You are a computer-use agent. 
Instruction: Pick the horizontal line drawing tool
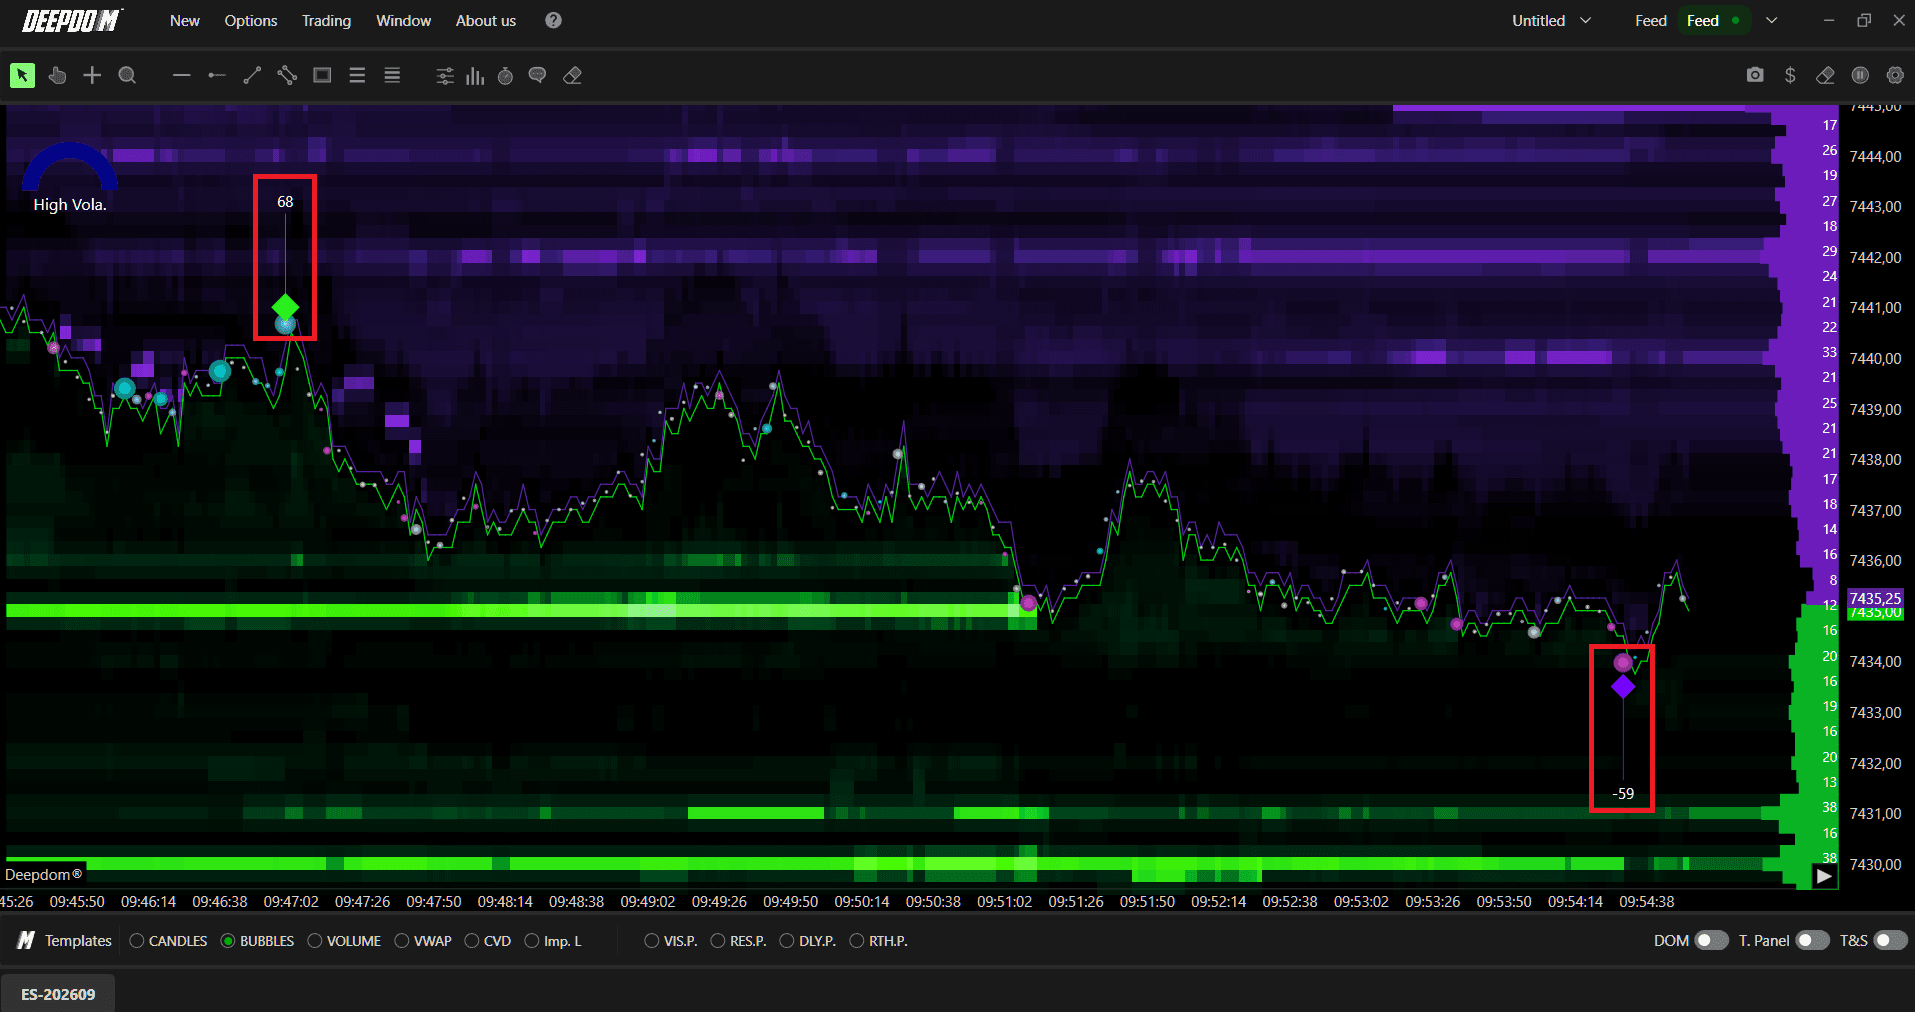coord(181,75)
